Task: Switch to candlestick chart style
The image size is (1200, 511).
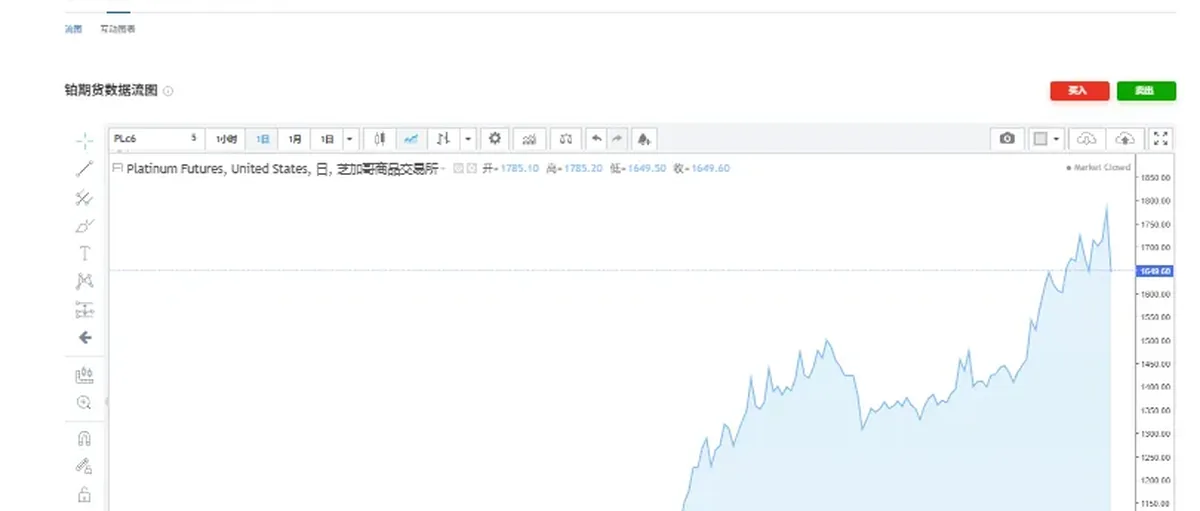Action: pos(380,139)
